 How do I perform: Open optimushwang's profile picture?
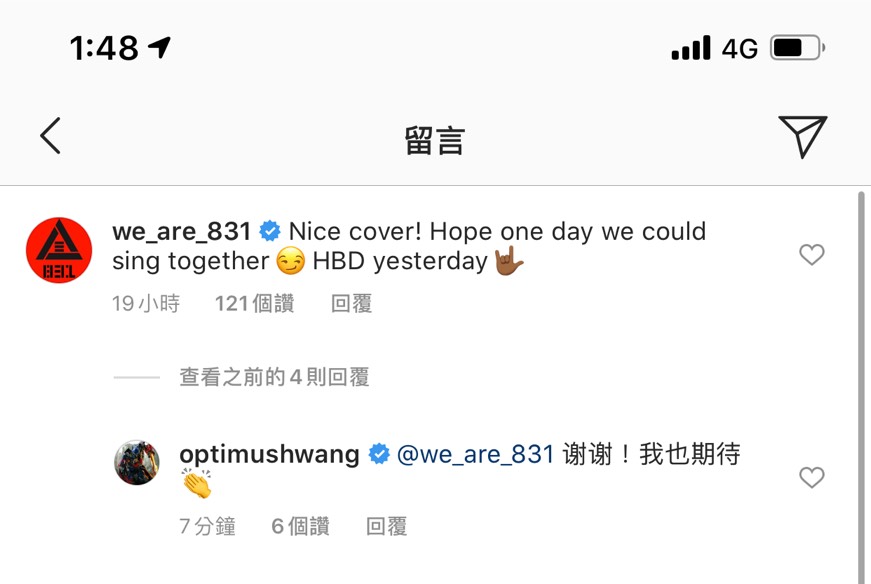pos(137,462)
